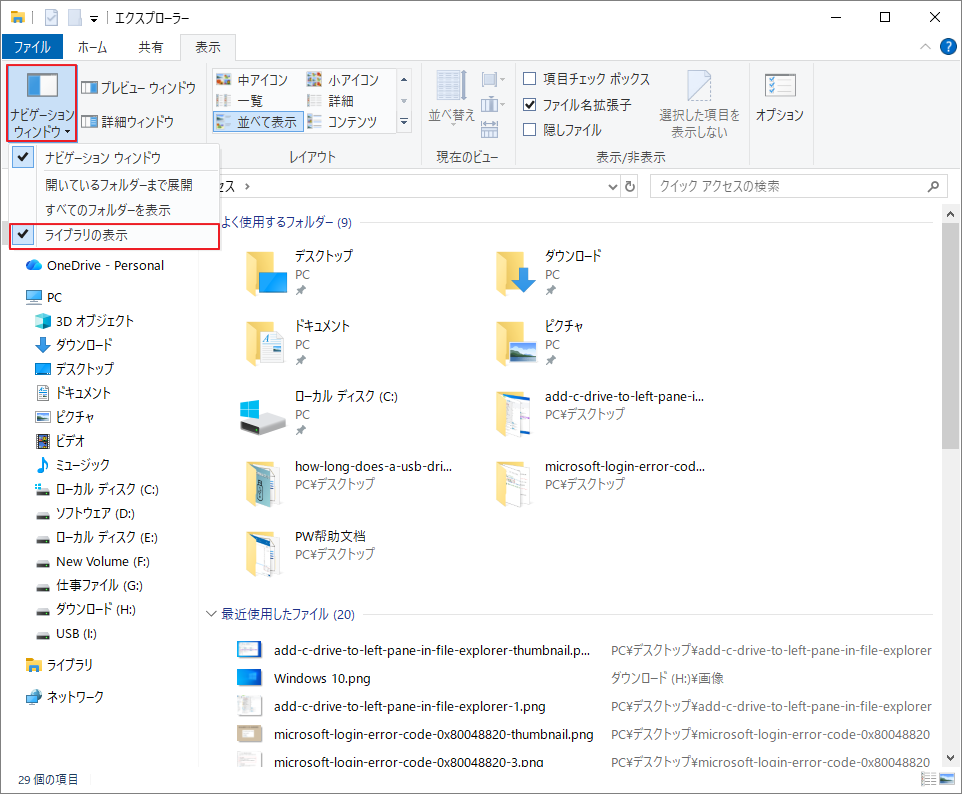Open the Help question mark icon
This screenshot has height=794, width=962.
[x=948, y=47]
